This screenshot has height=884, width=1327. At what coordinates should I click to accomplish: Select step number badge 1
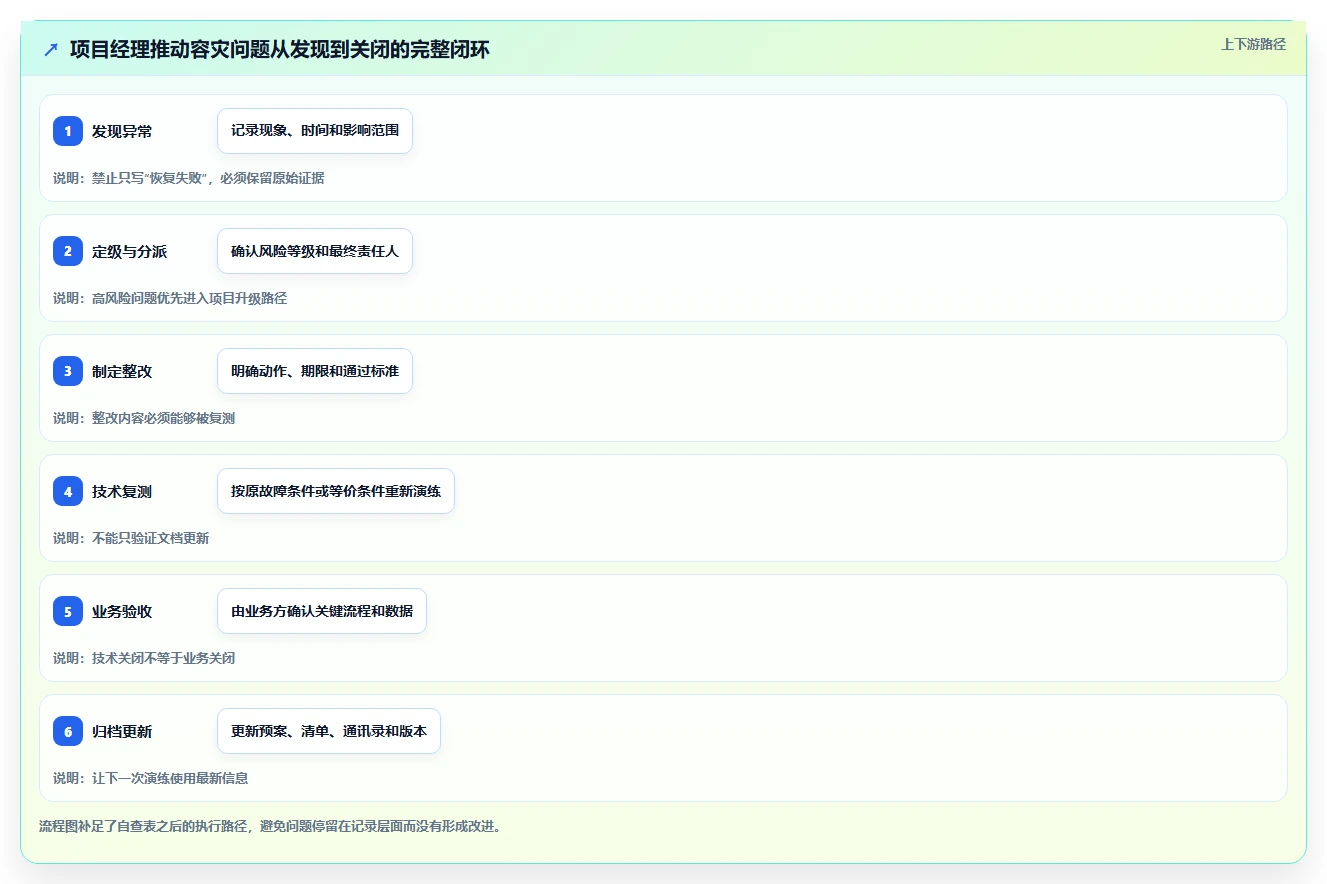(68, 131)
